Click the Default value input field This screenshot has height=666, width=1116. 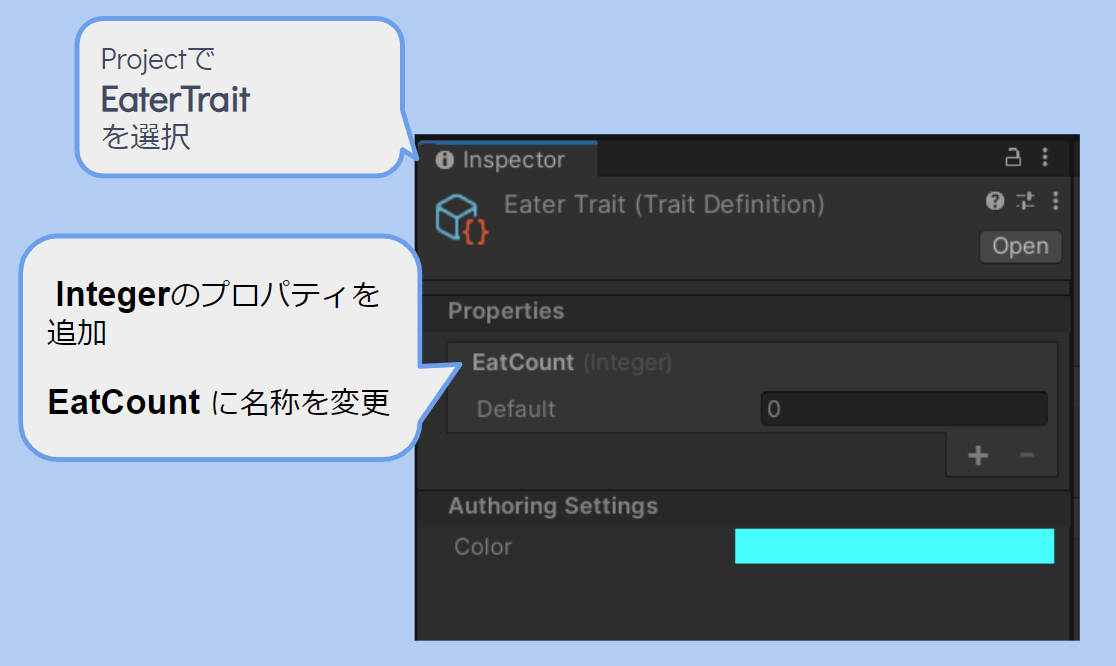tap(904, 408)
